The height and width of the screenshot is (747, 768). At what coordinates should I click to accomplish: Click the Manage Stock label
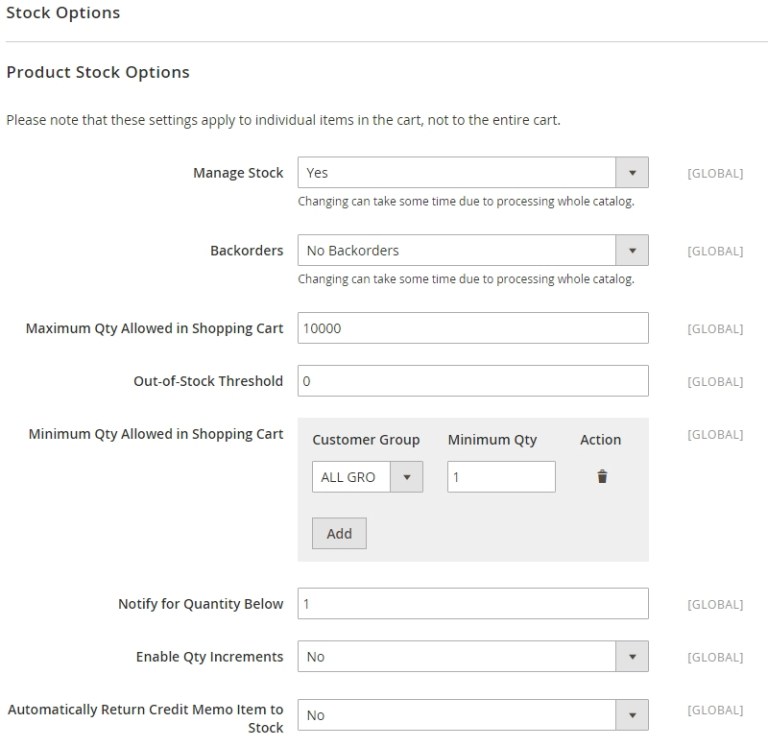(238, 173)
